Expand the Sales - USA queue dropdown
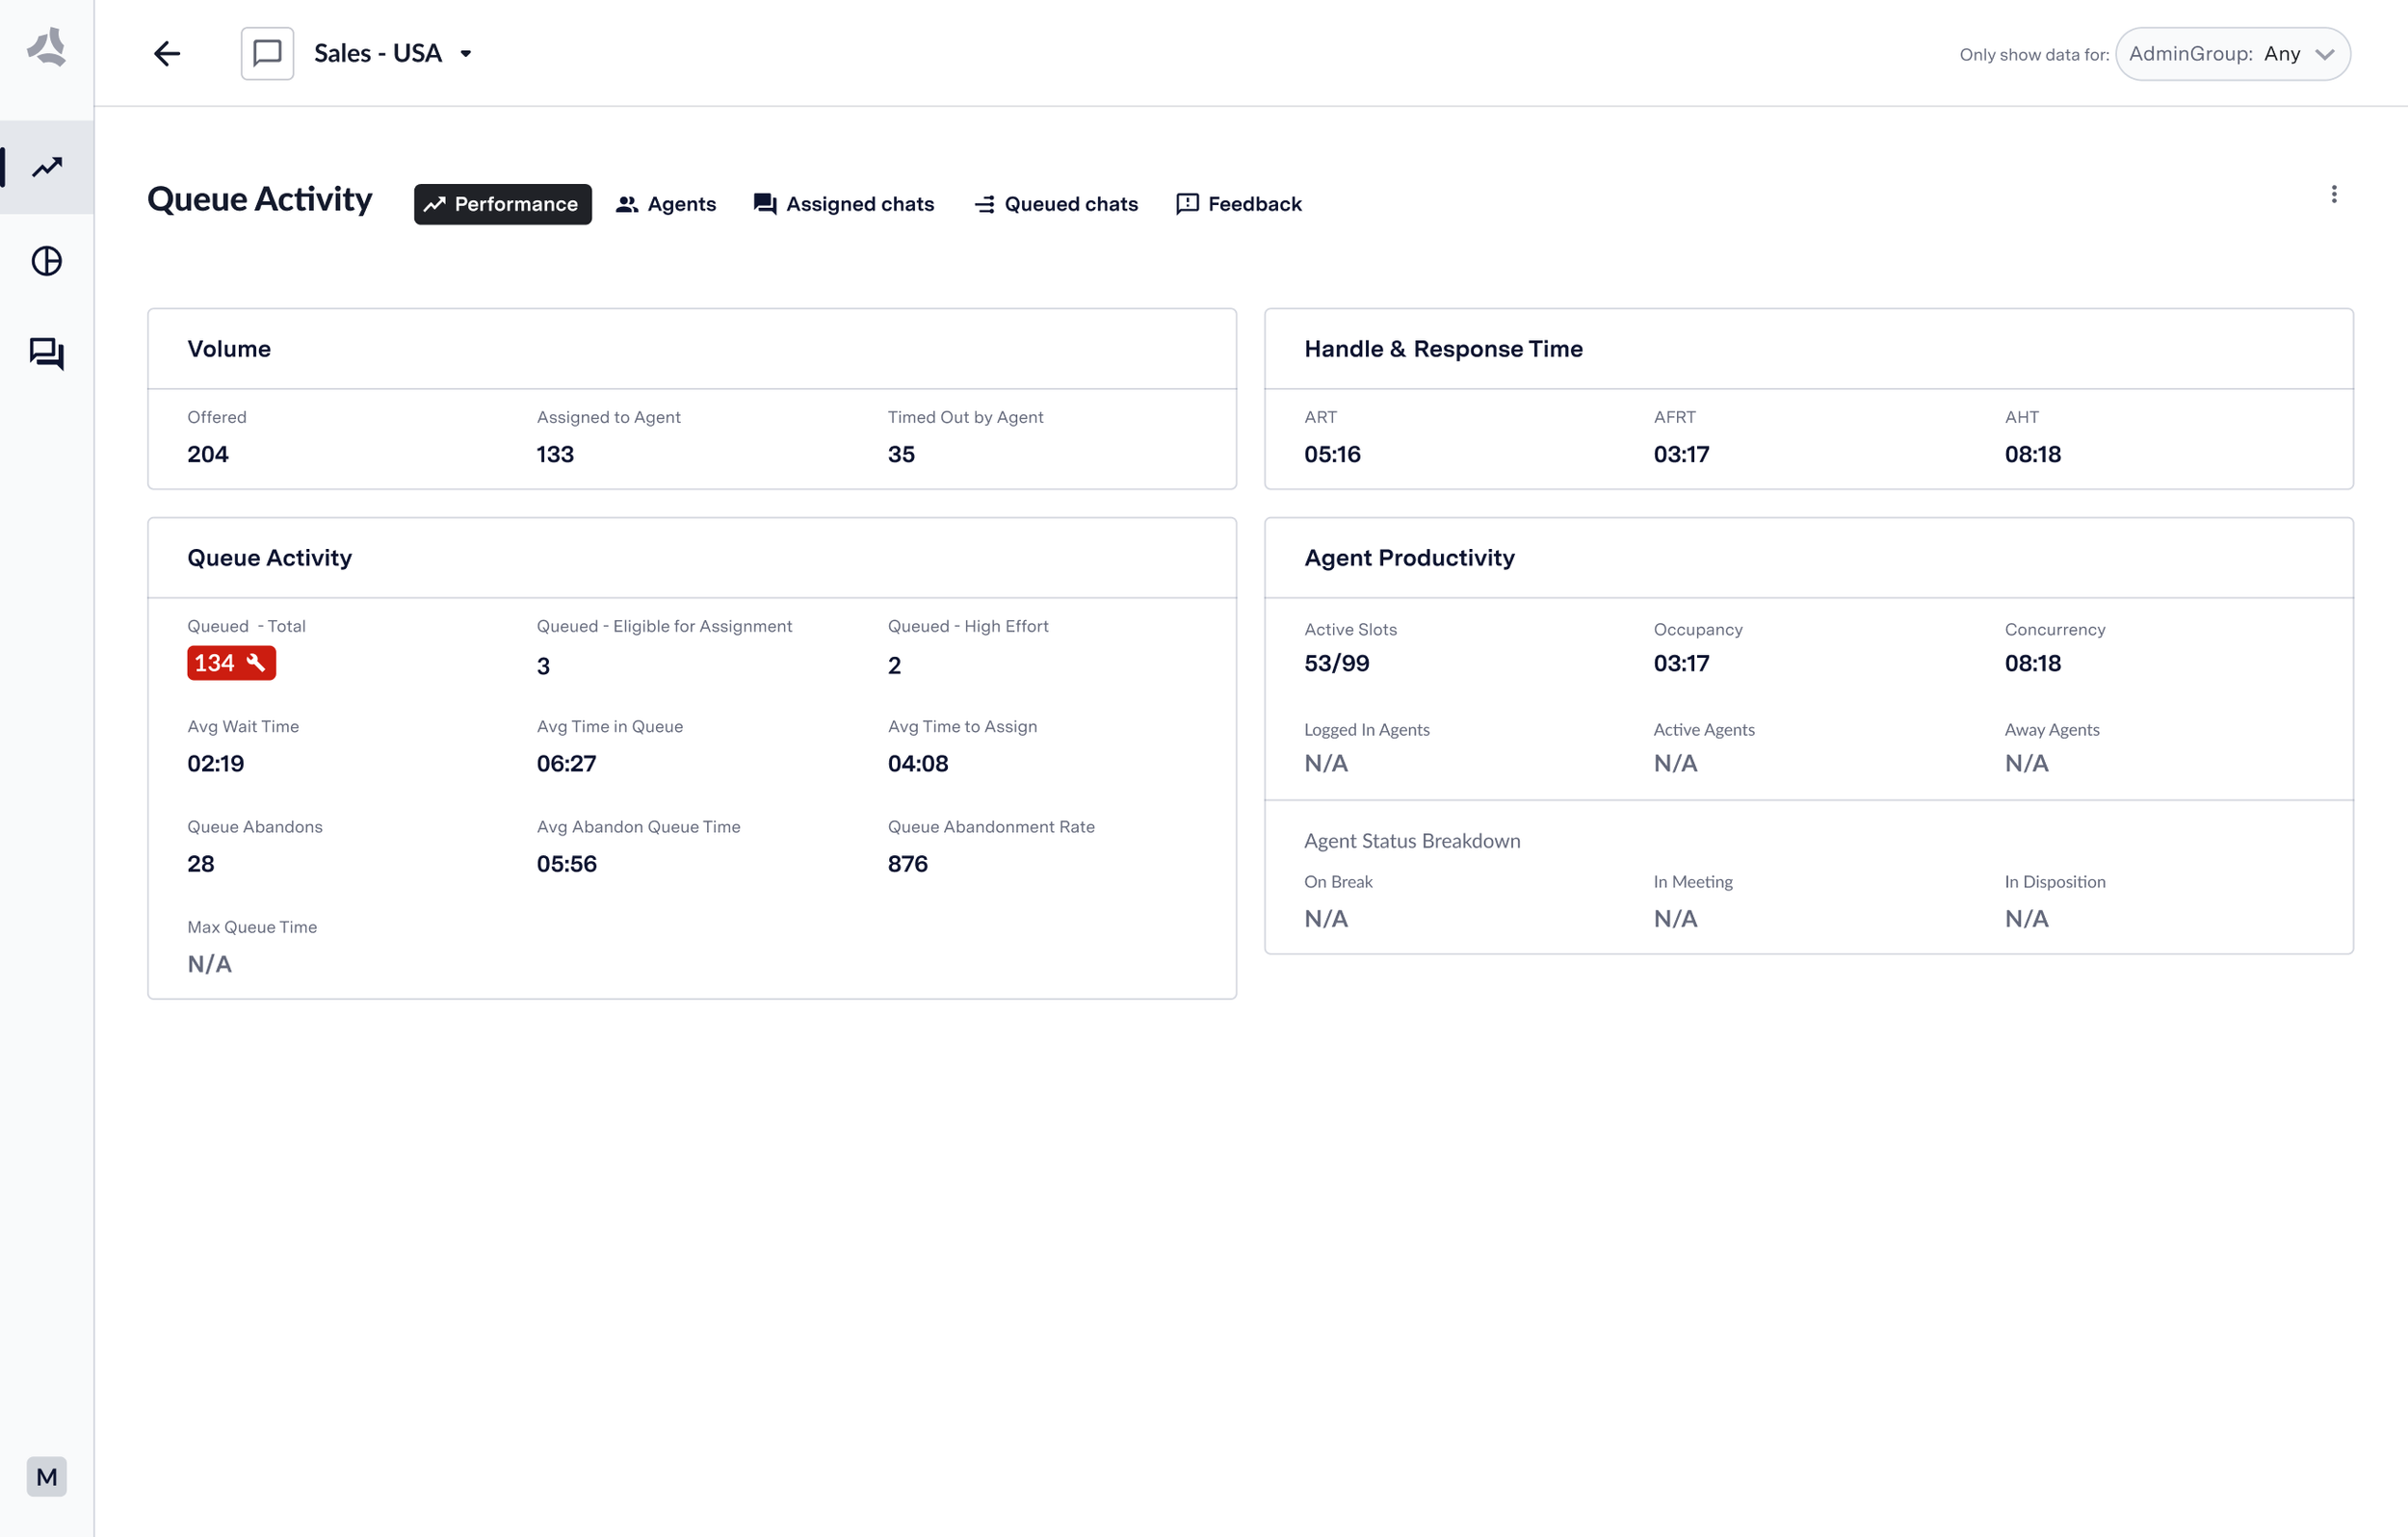 pos(466,54)
